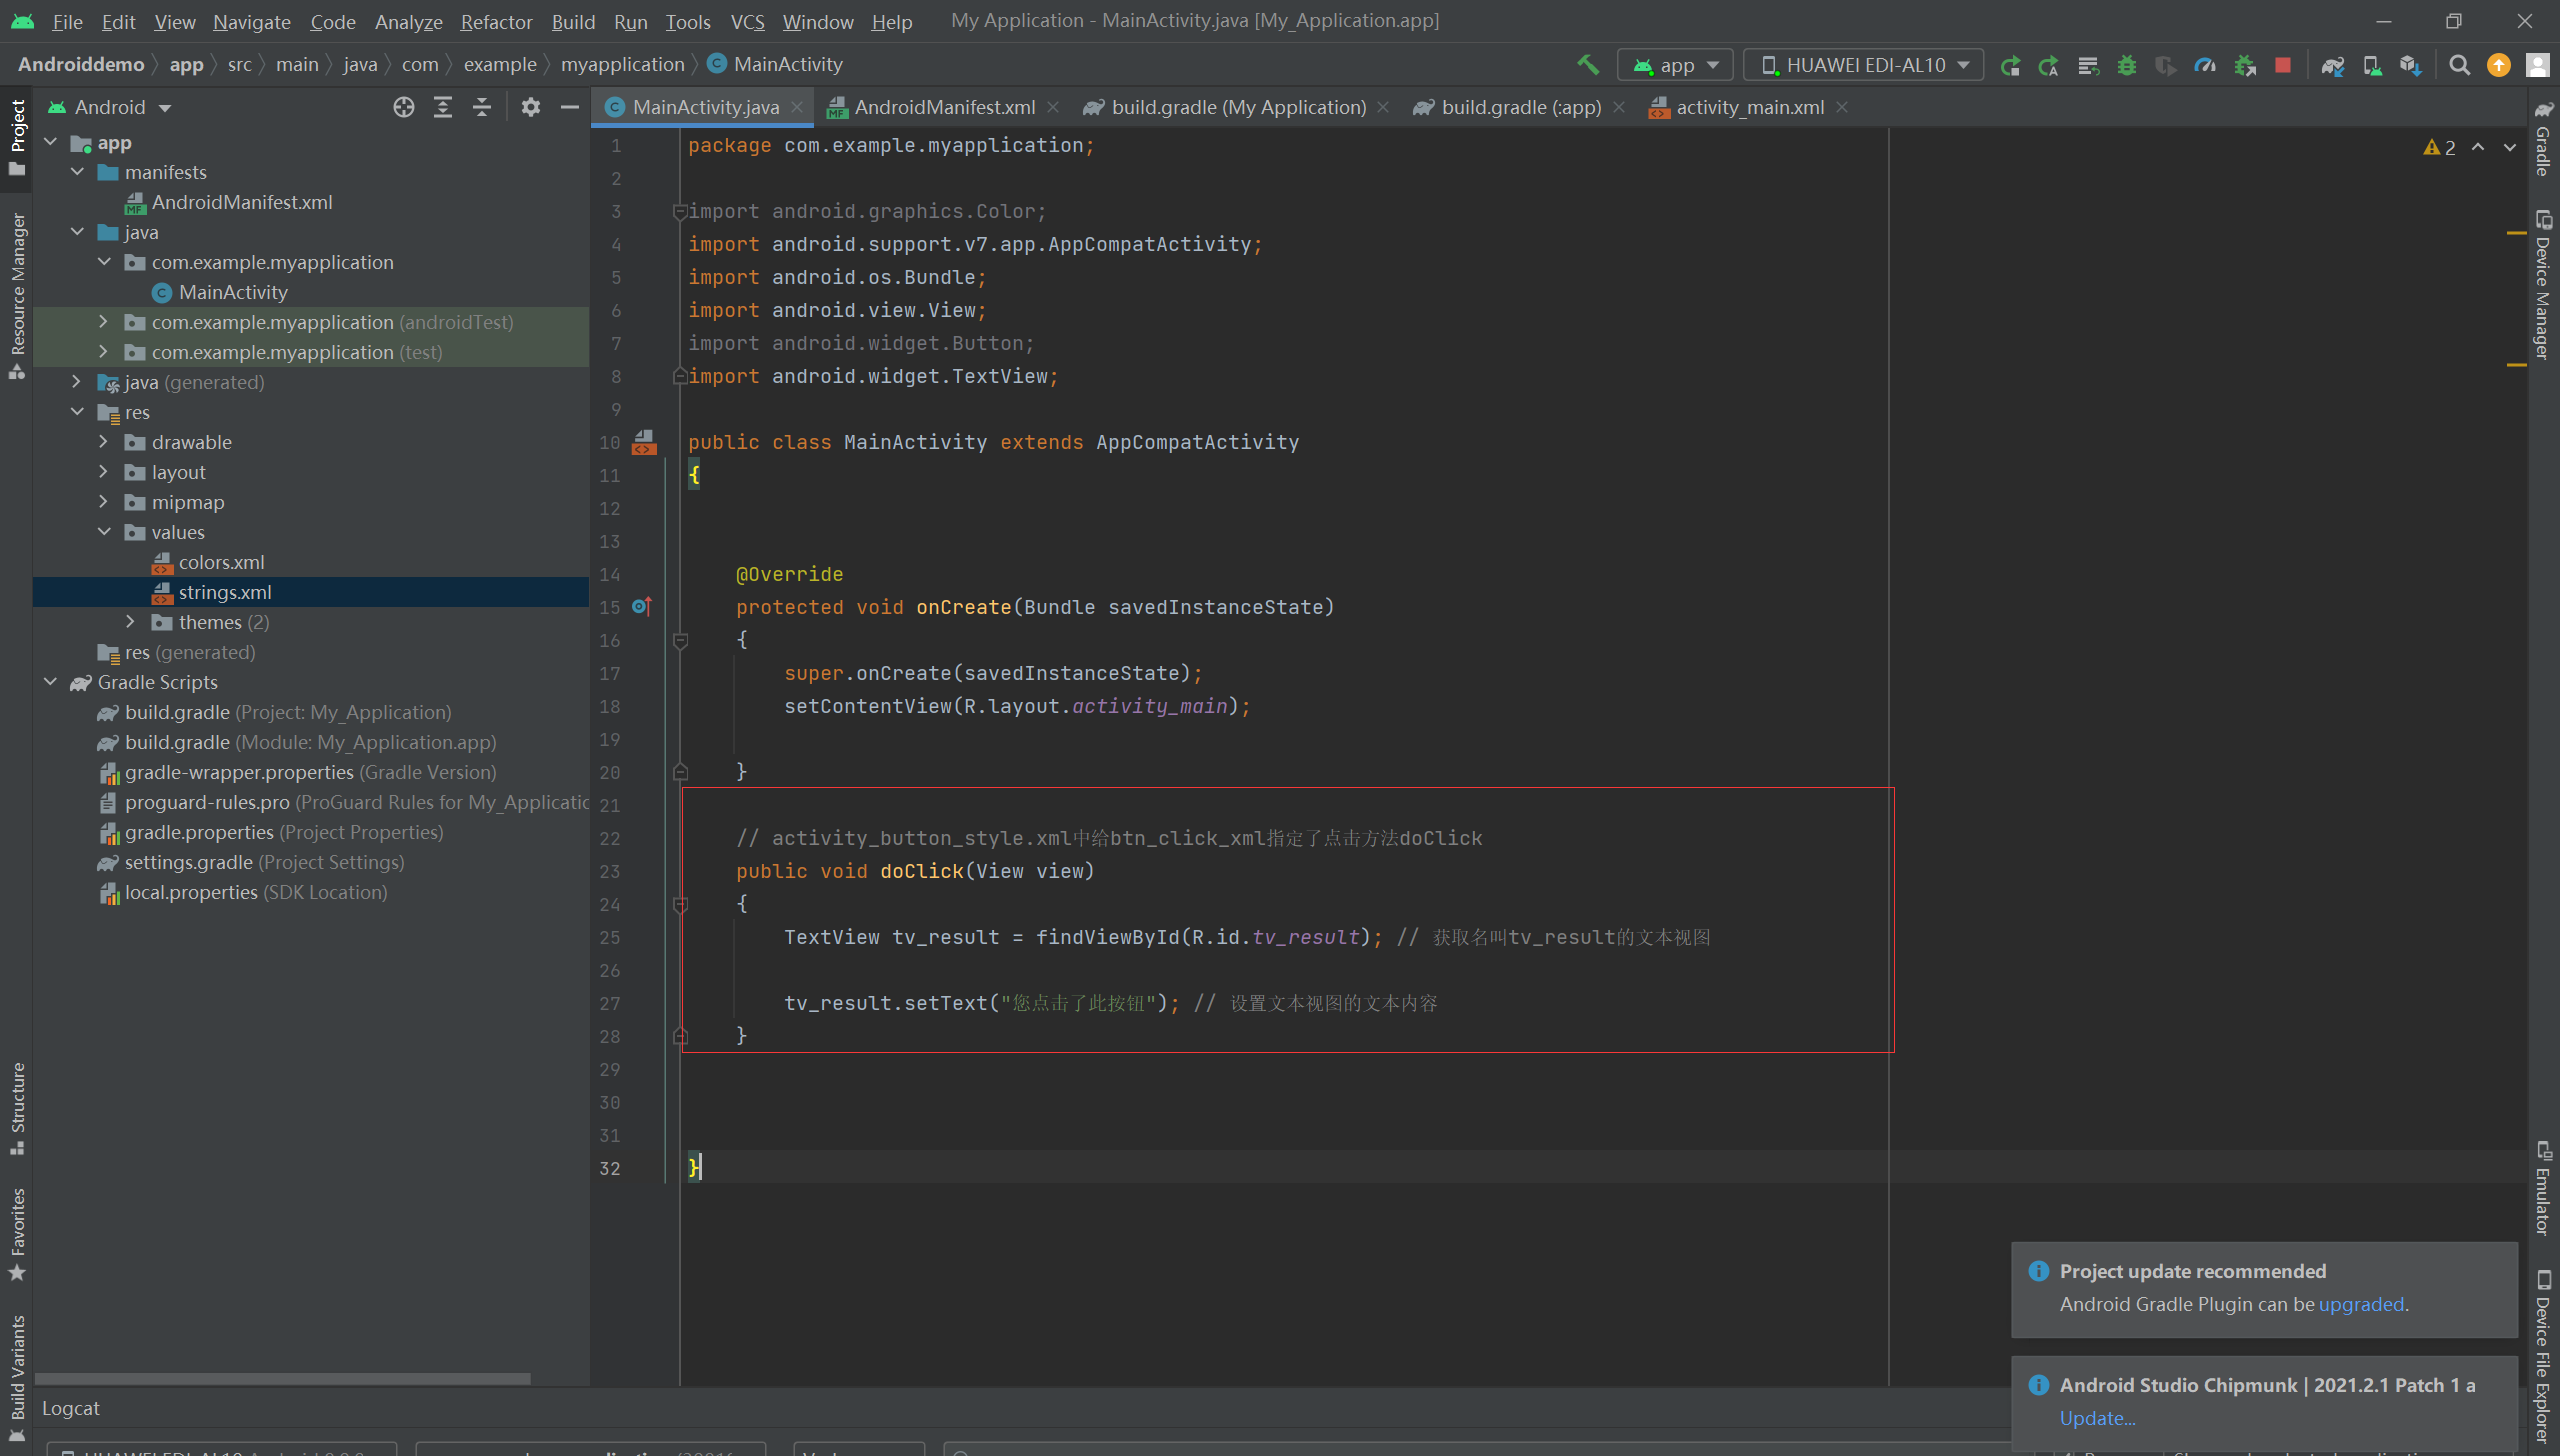
Task: Click the Search Everywhere magnifier icon
Action: (x=2460, y=65)
